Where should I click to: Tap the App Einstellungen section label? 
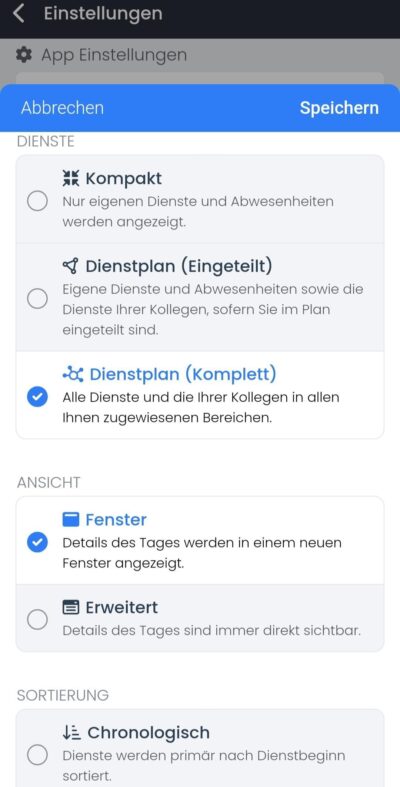point(114,55)
